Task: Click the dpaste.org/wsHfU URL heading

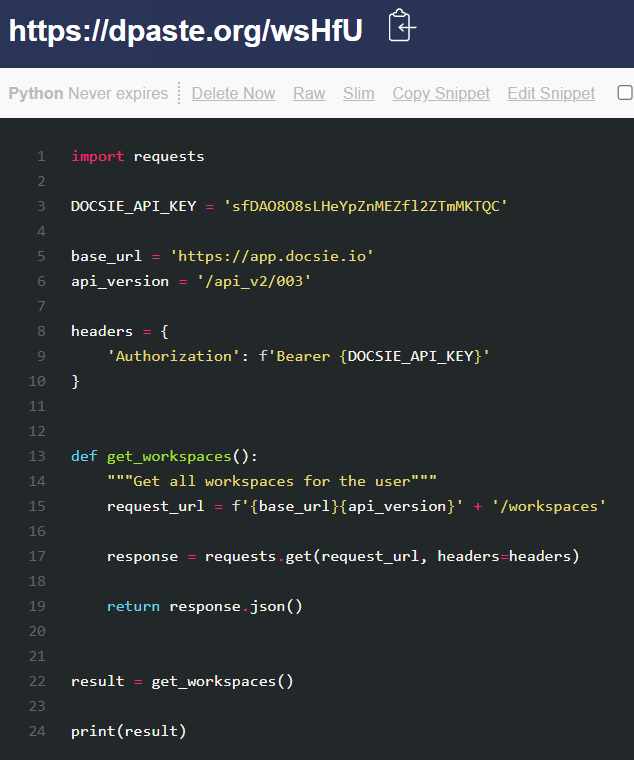Action: [x=186, y=30]
